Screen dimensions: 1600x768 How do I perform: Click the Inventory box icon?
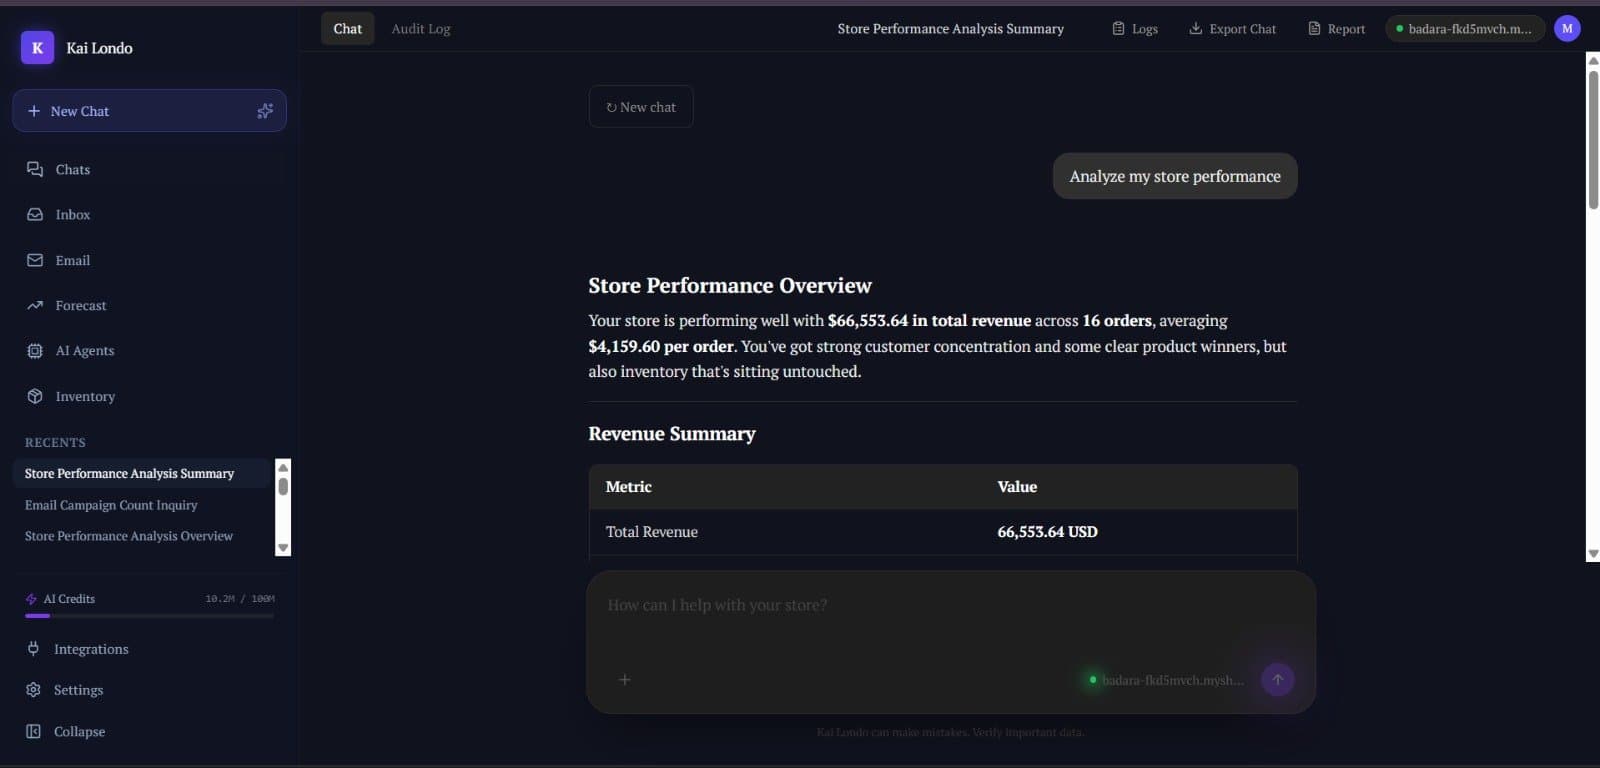(35, 396)
